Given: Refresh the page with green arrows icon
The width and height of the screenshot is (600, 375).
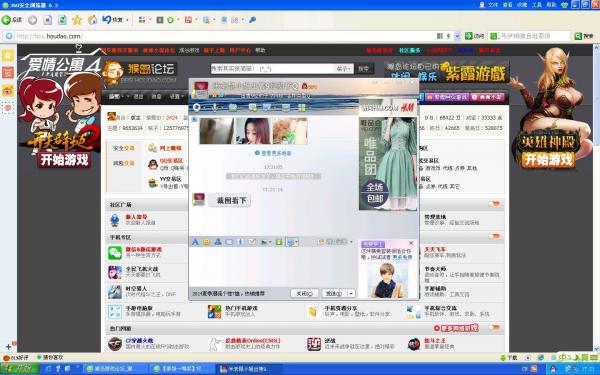Looking at the screenshot, I should point(62,20).
